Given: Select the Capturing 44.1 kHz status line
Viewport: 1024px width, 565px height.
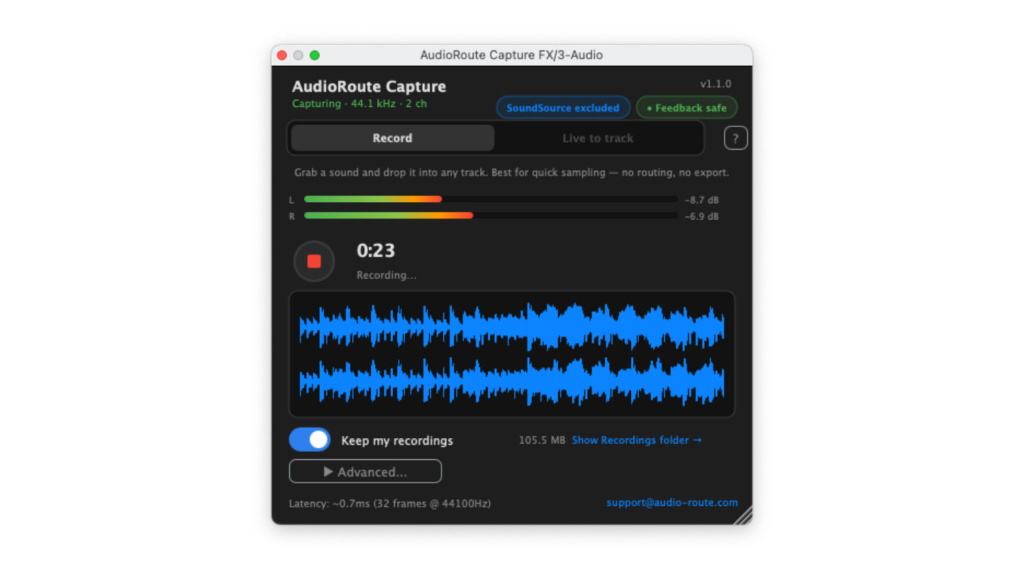Looking at the screenshot, I should pos(359,104).
